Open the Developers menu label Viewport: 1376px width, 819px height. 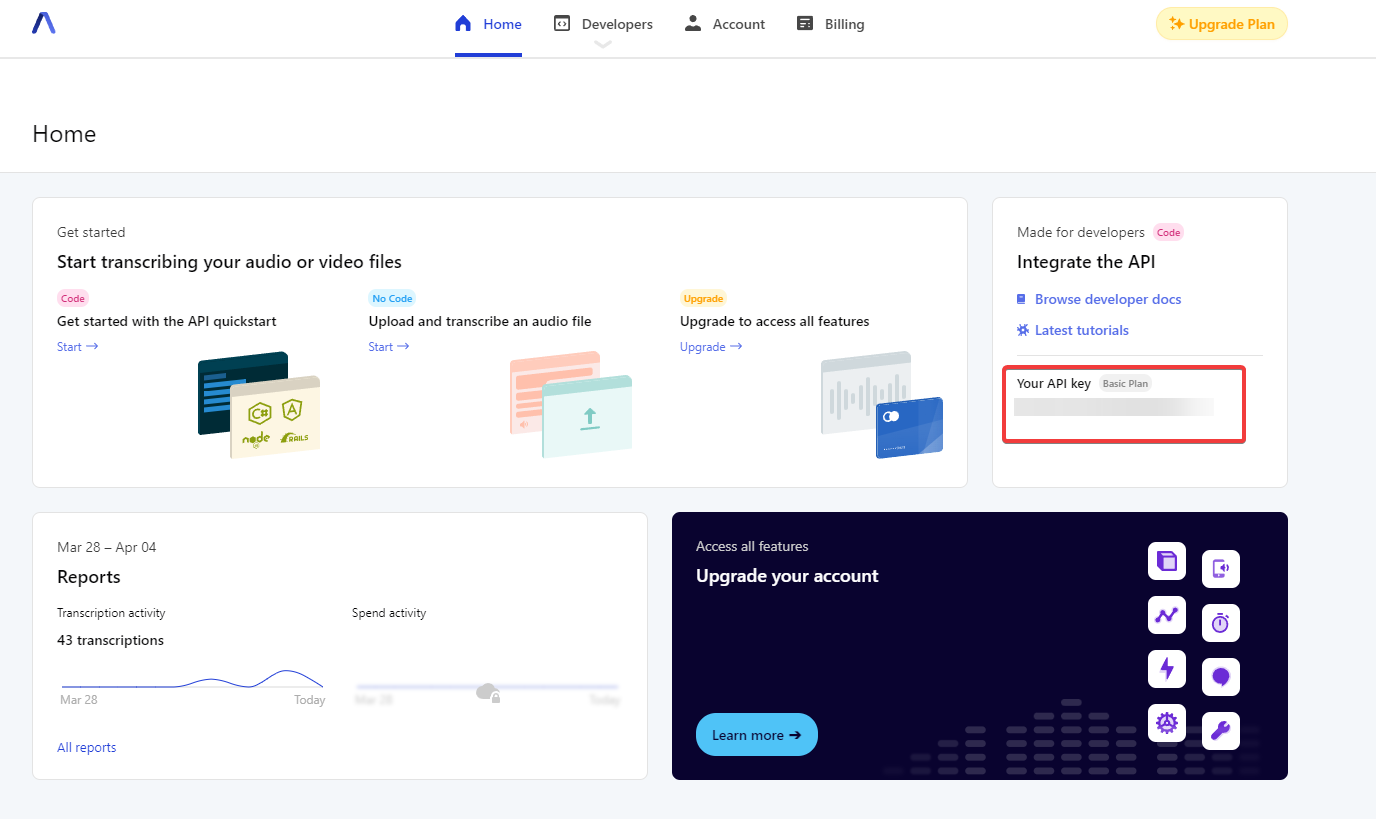pyautogui.click(x=617, y=24)
